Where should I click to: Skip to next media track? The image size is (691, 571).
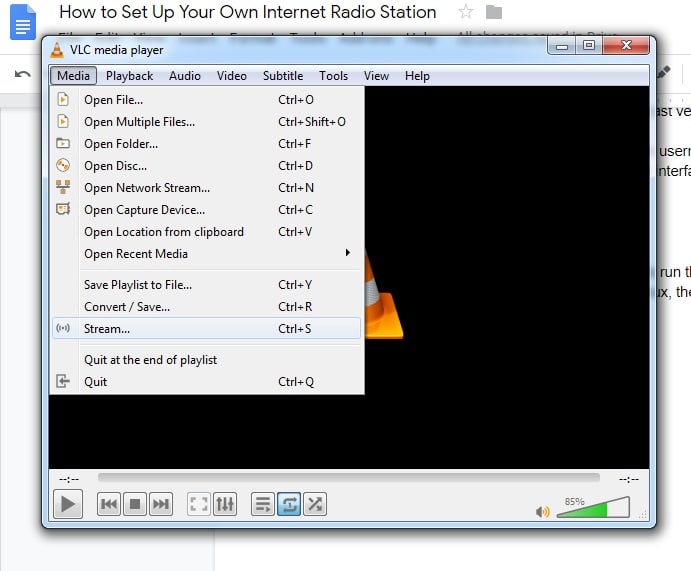coord(161,504)
